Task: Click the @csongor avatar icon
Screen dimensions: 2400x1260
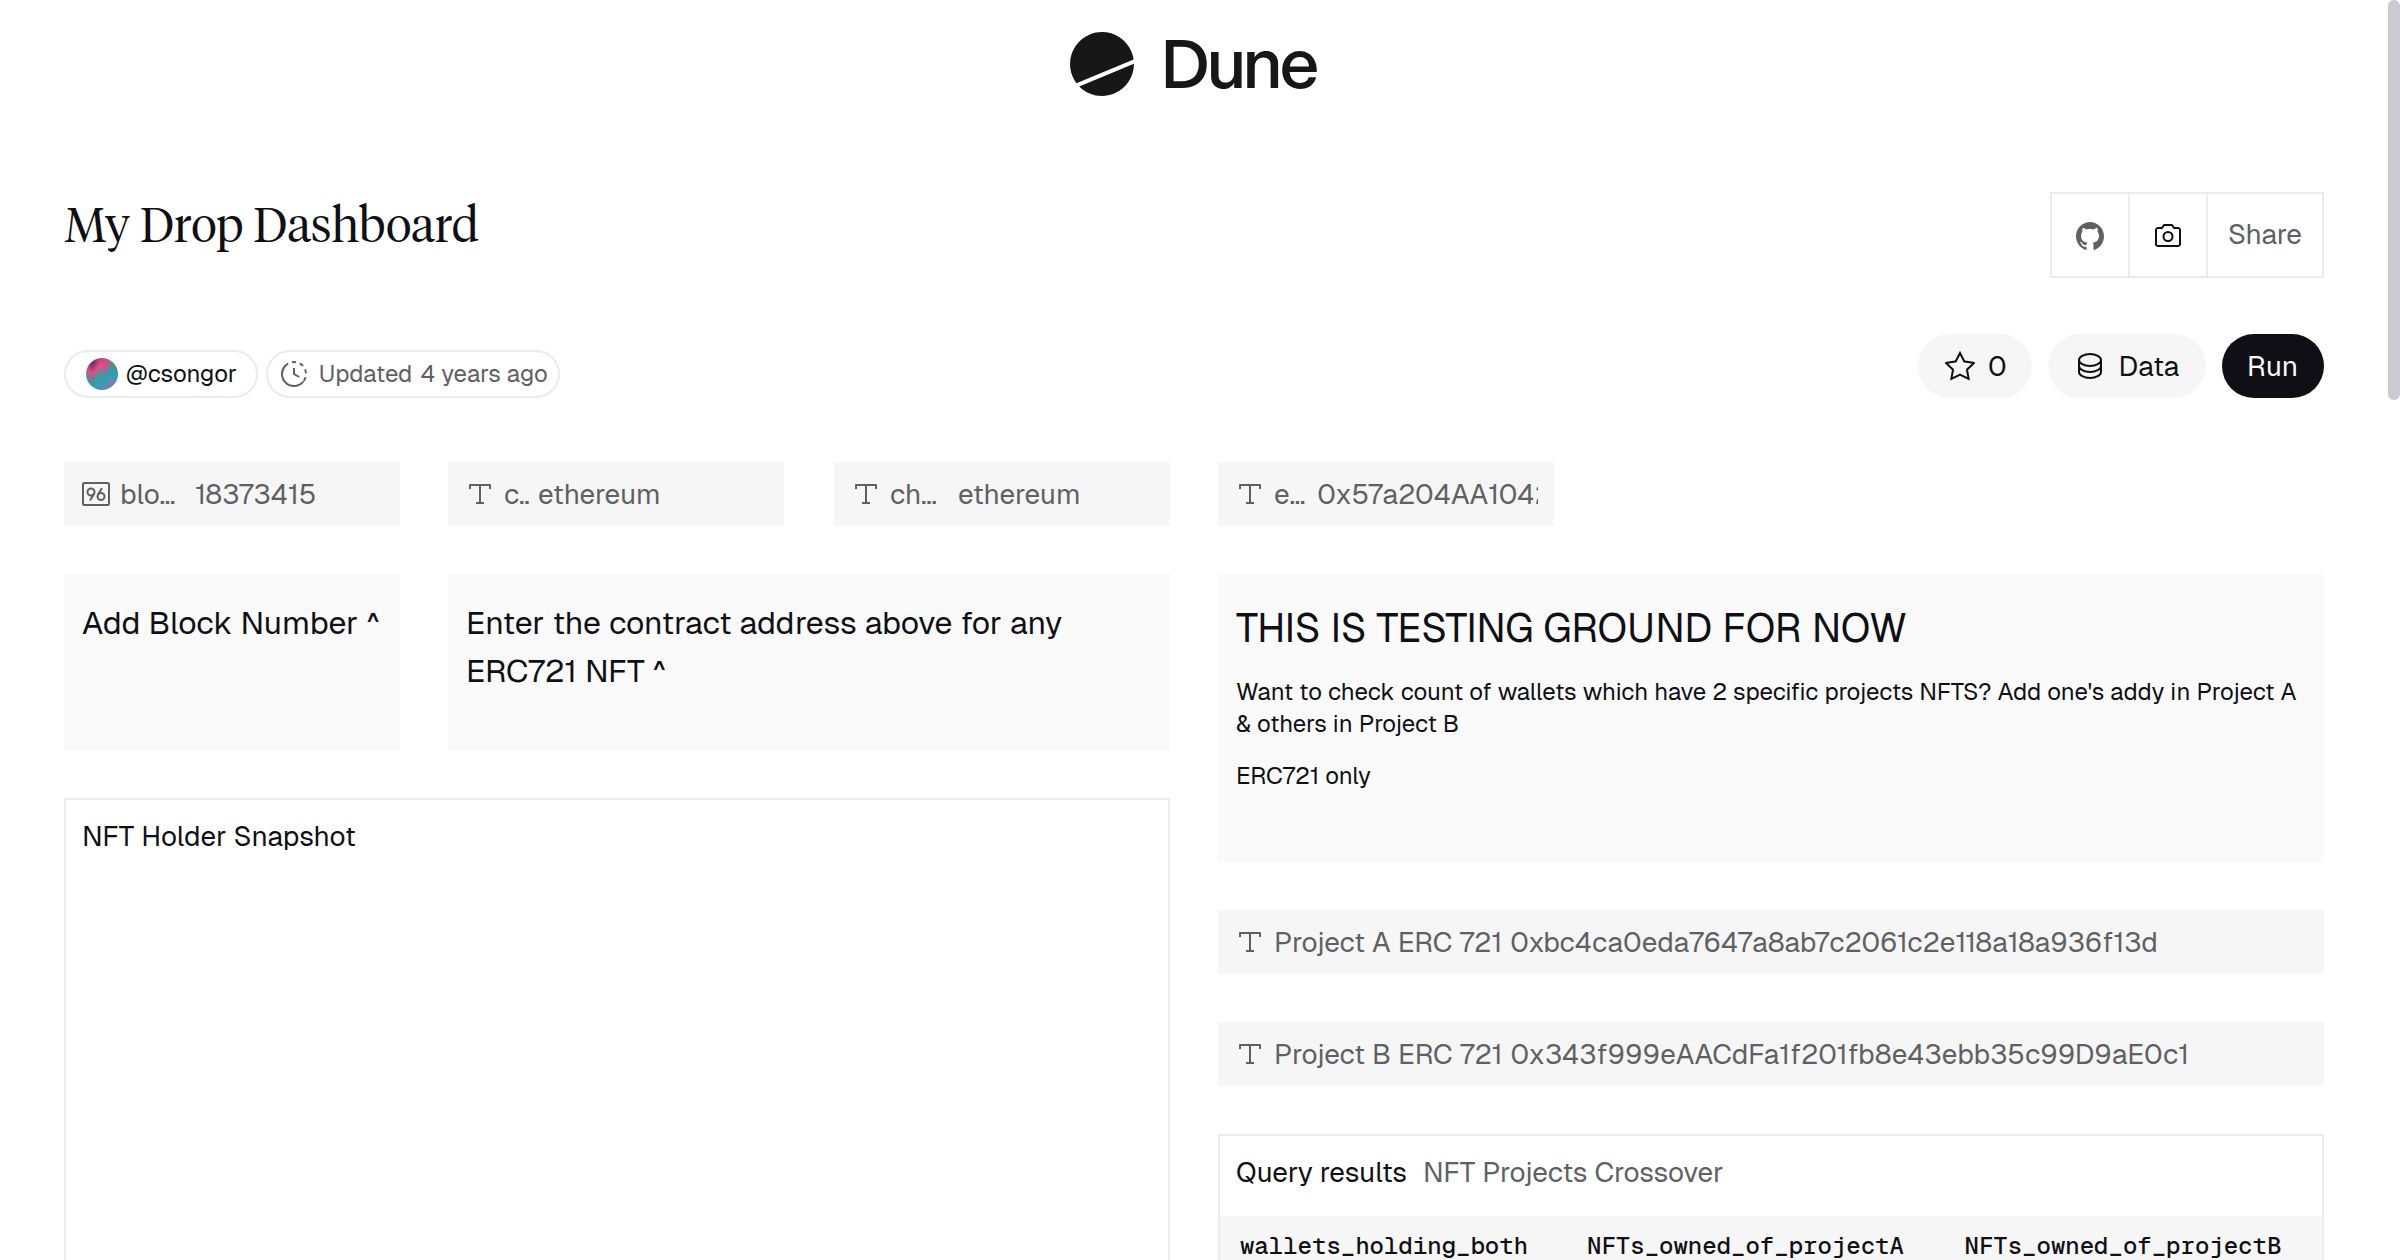Action: [102, 374]
